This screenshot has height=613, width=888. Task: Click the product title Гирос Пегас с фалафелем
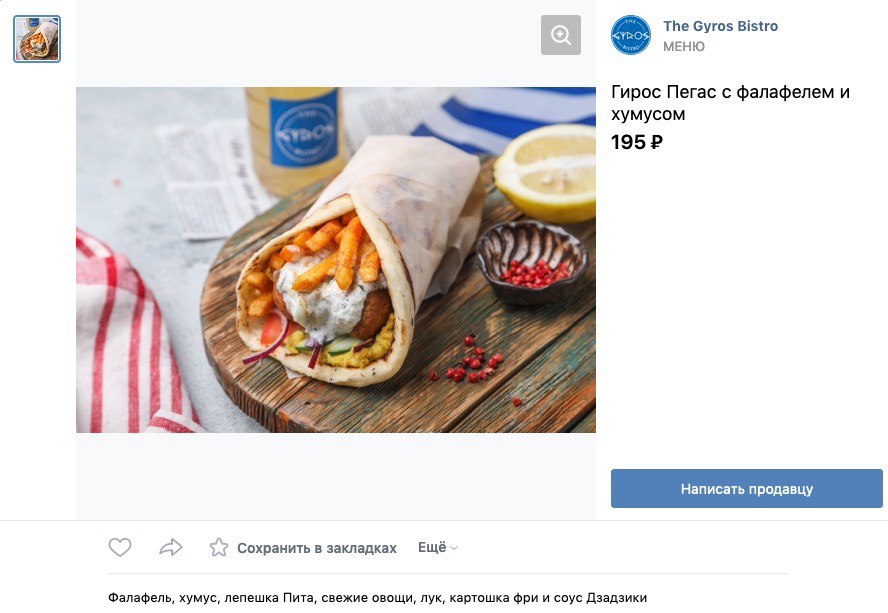[730, 103]
